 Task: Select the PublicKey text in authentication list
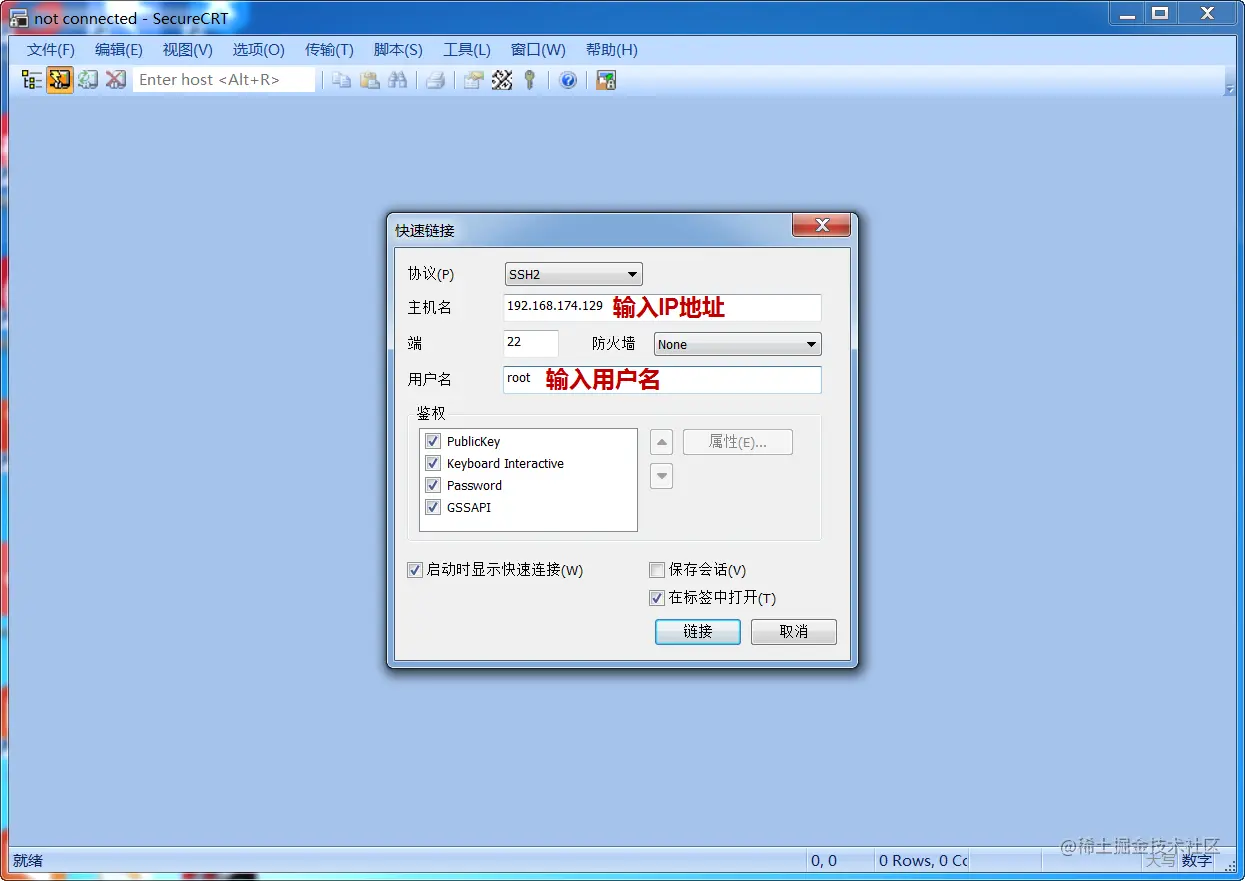point(473,441)
